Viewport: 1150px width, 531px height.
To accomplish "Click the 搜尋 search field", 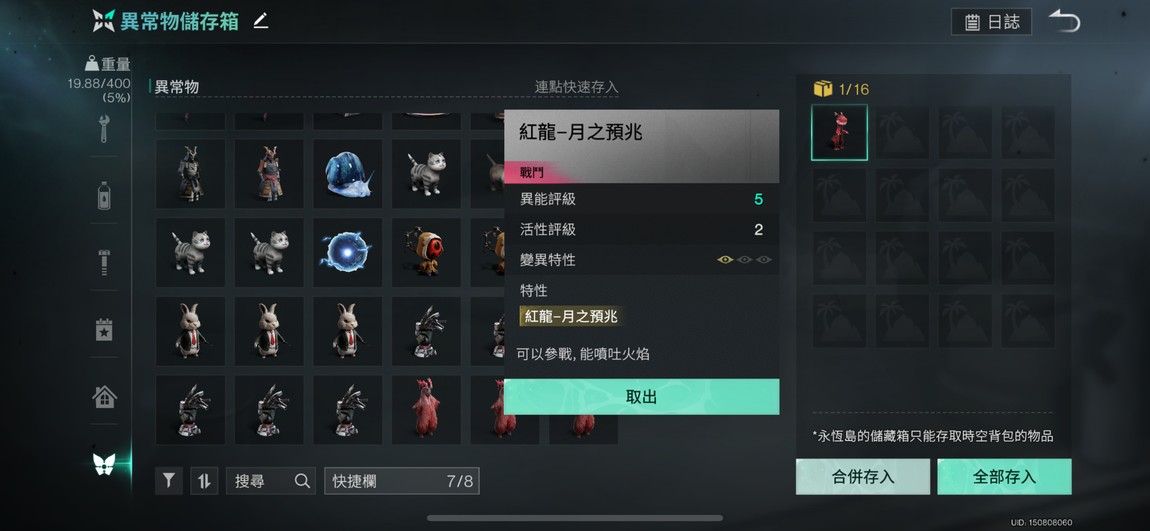I will tap(271, 481).
